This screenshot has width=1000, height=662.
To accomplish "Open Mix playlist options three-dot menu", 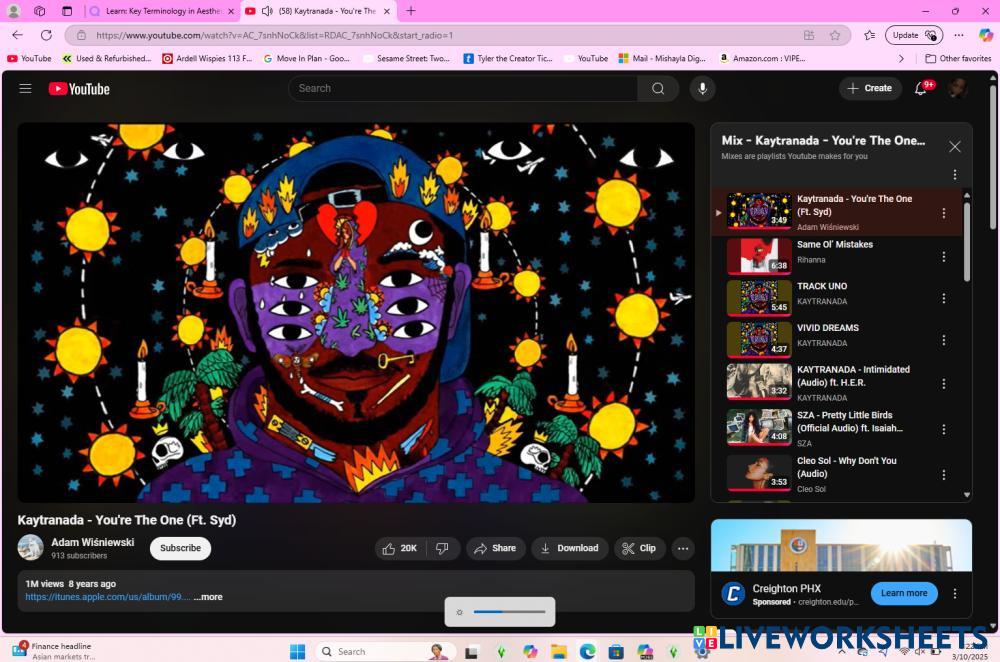I will 954,174.
